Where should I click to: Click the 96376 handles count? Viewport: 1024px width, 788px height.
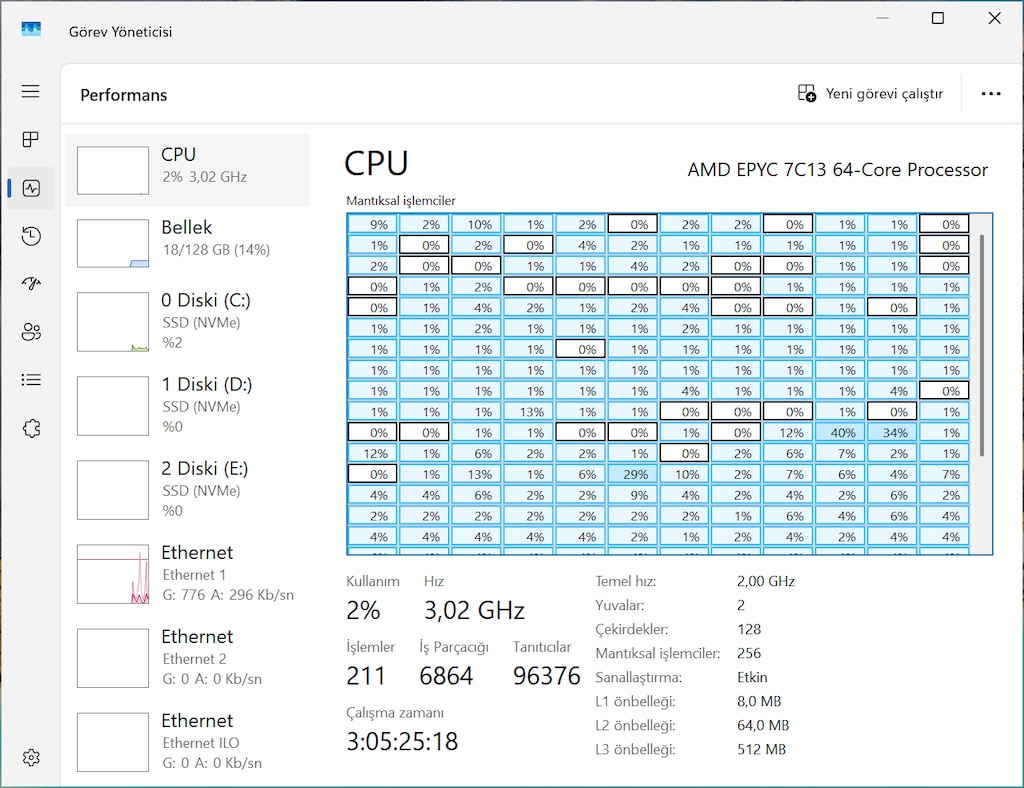pos(547,676)
